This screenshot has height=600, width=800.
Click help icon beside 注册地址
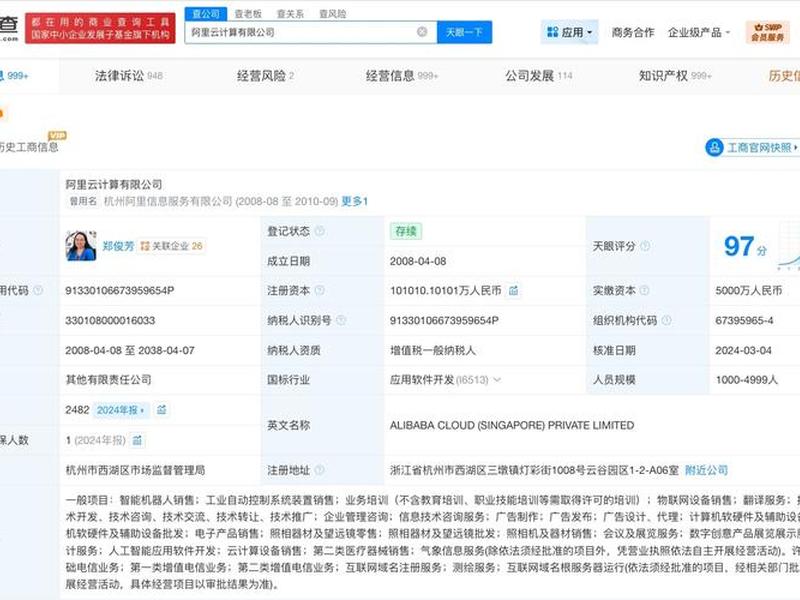pos(319,470)
